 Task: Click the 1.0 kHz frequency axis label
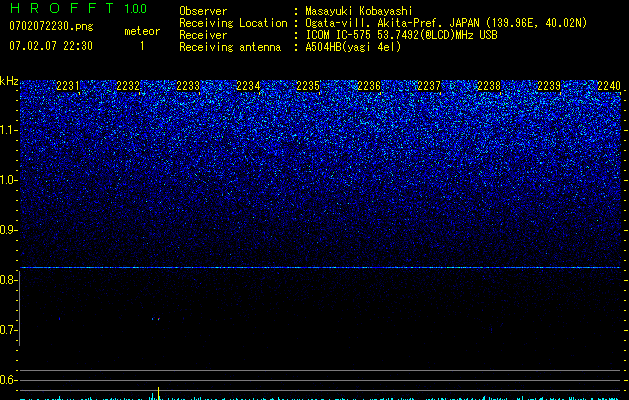(x=9, y=180)
